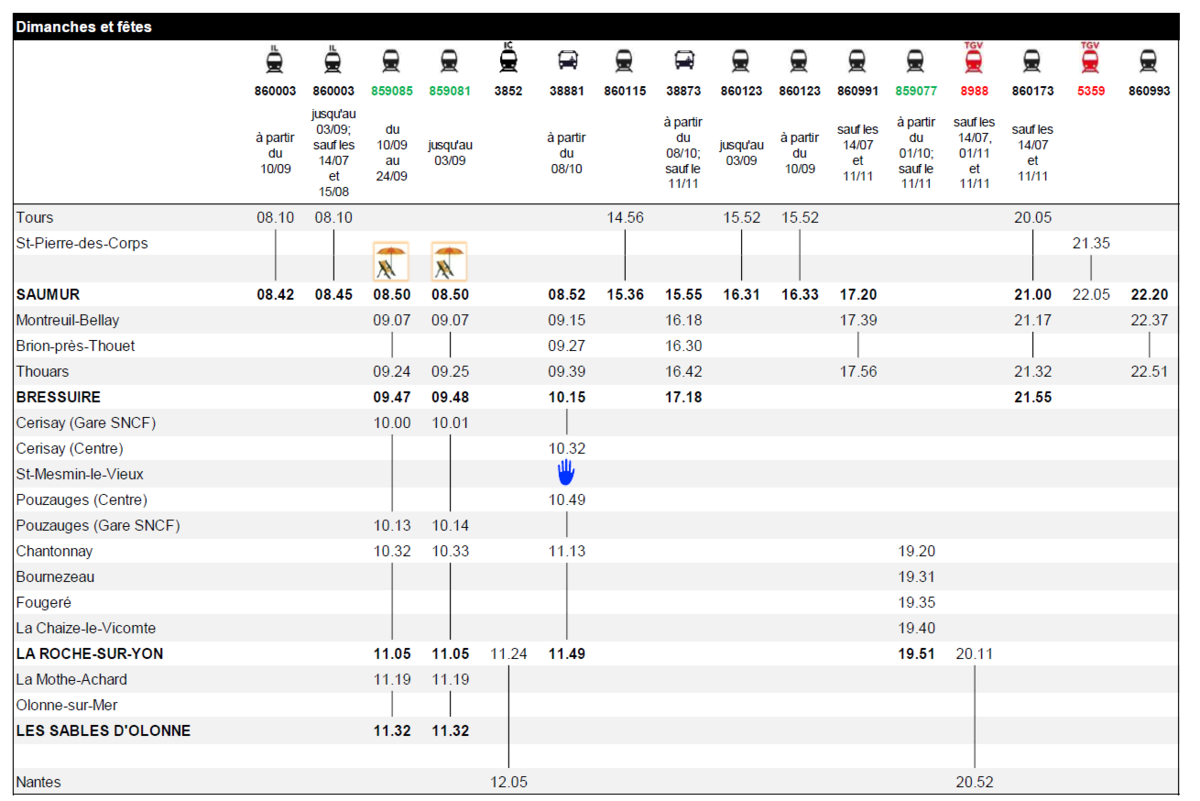Click the IC train icon above 3852

point(508,59)
